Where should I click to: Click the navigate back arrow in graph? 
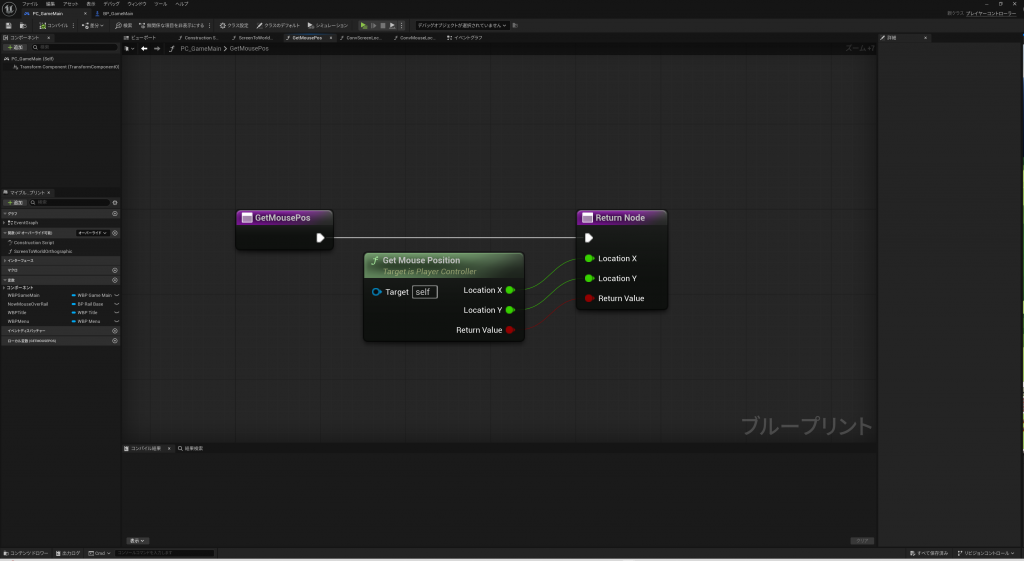[144, 48]
